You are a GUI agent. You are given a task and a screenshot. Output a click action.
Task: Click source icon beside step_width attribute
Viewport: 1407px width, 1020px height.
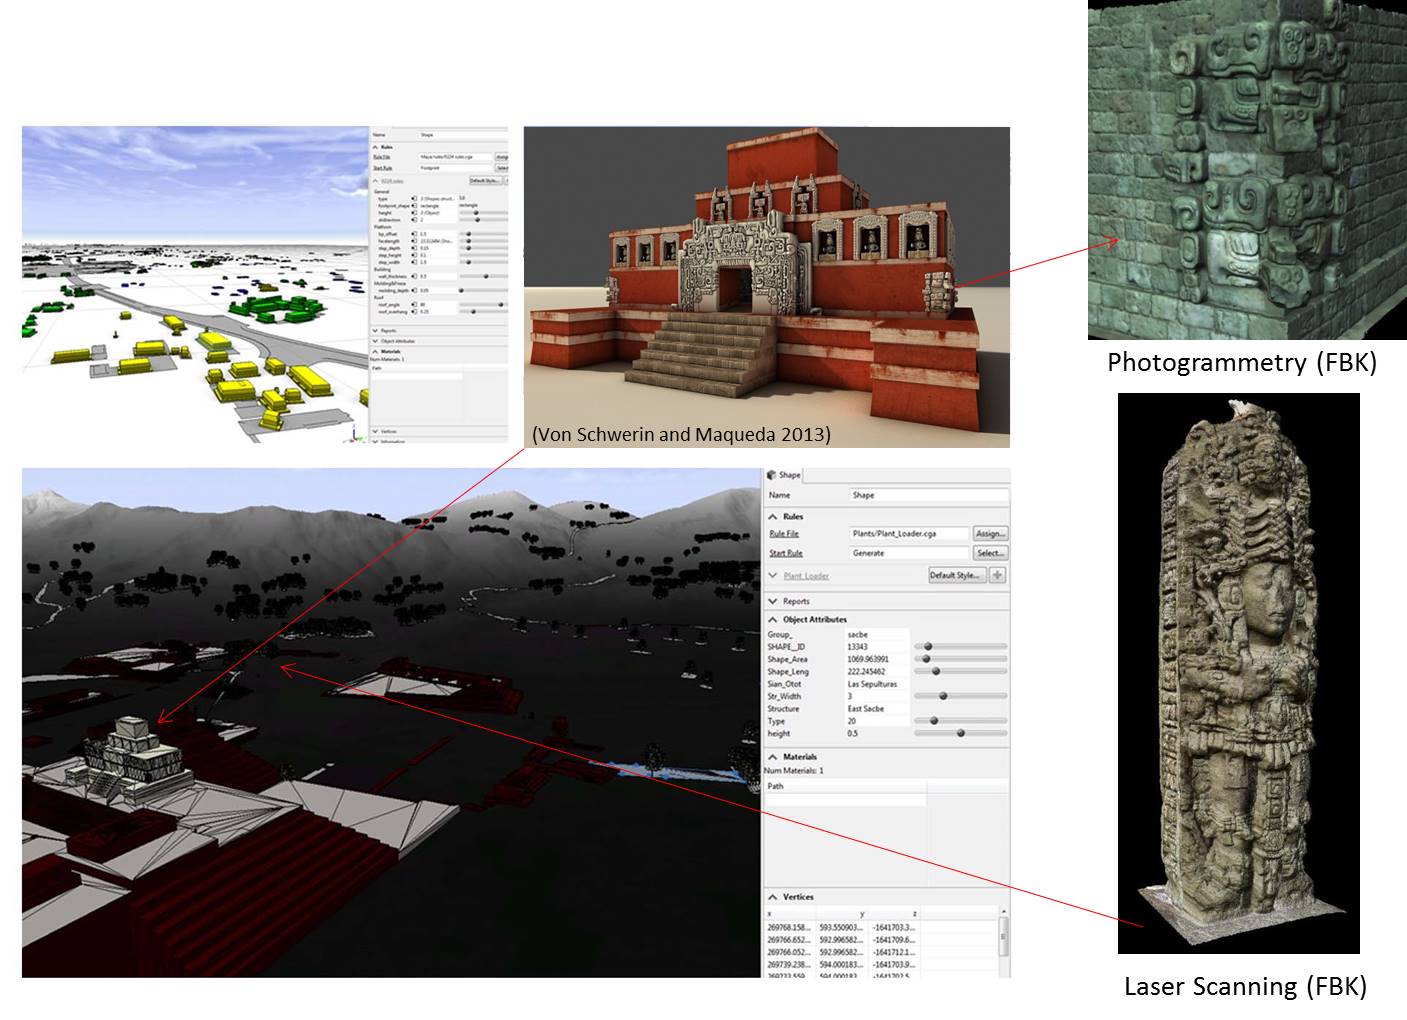pyautogui.click(x=414, y=262)
